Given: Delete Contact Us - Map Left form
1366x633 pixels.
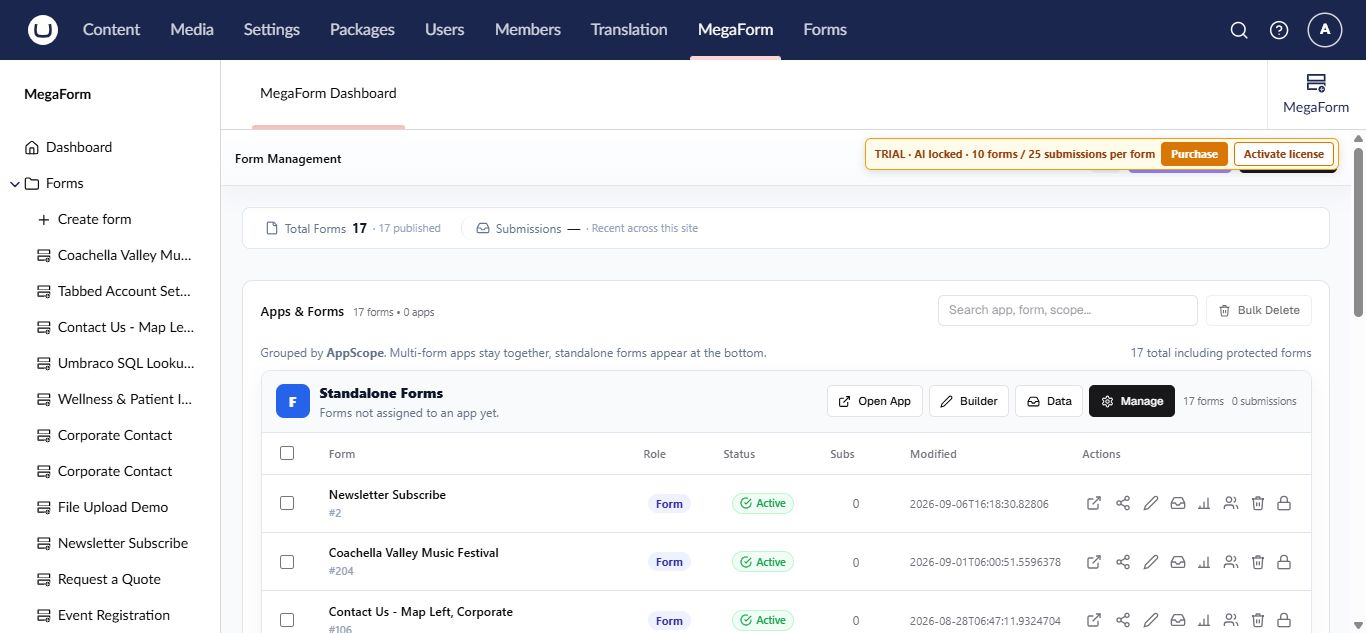Looking at the screenshot, I should 1258,620.
